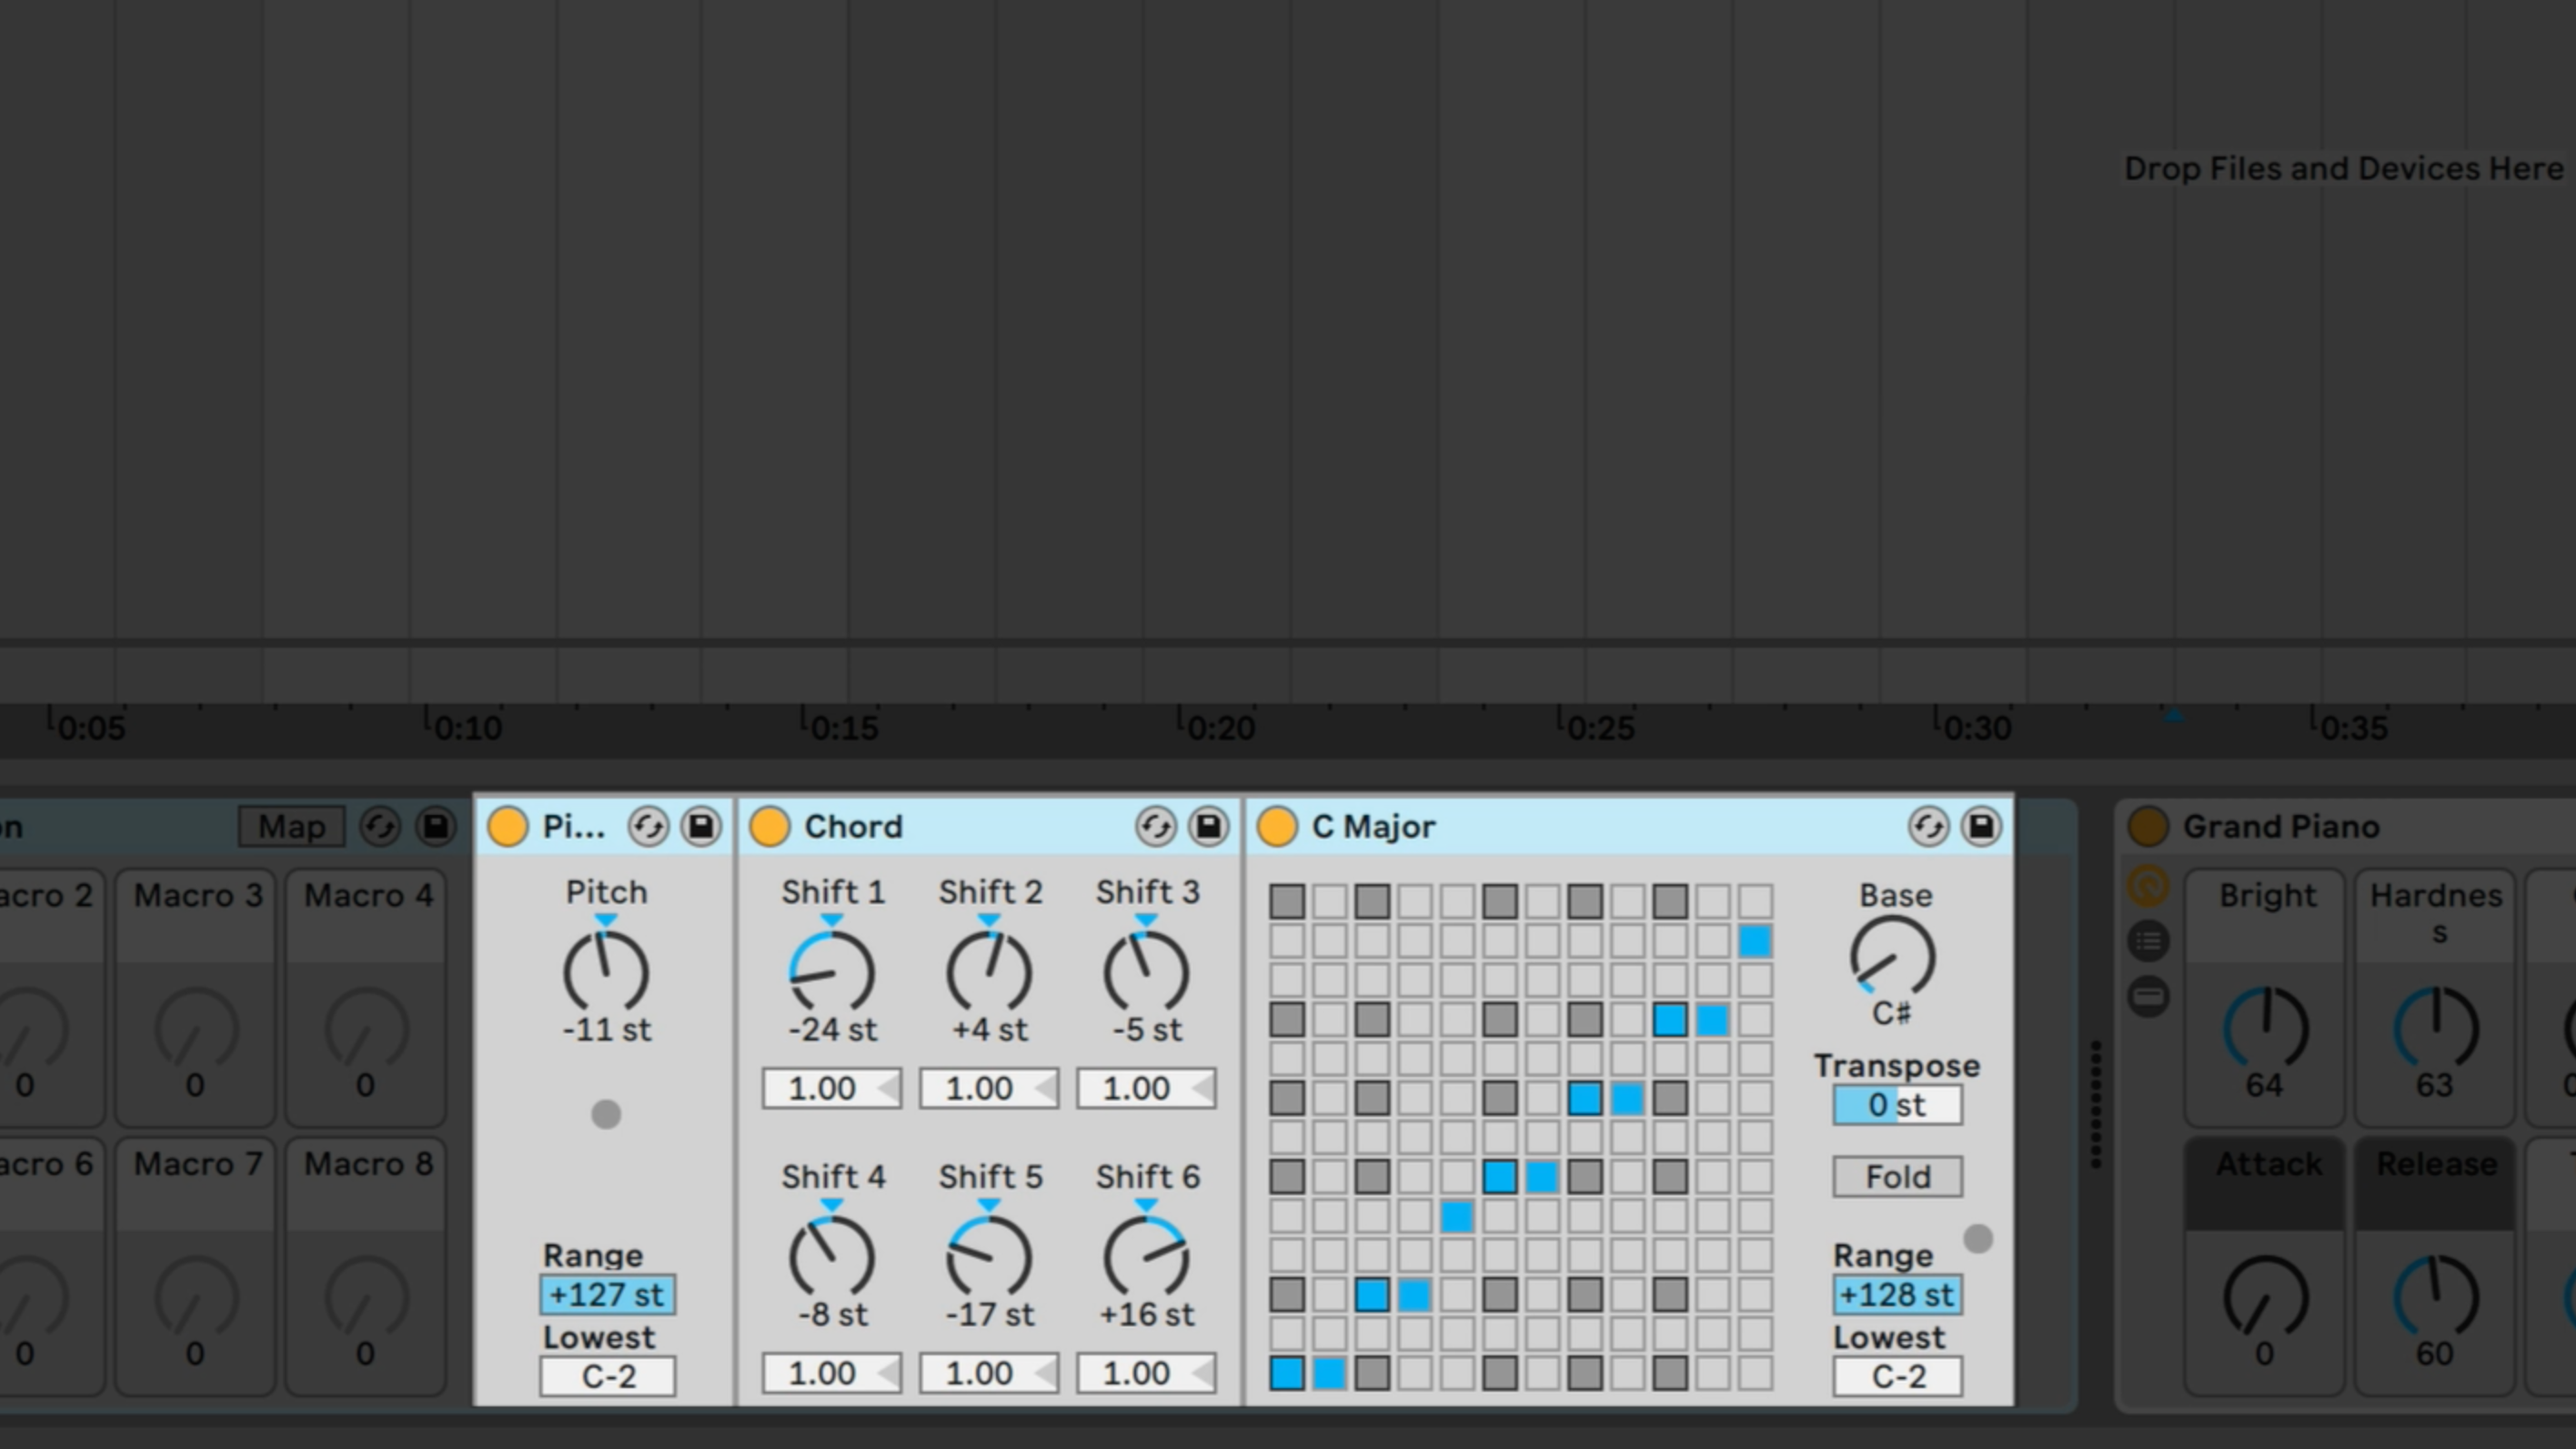
Task: Click the stepper arrow beside Shift 6 value
Action: [1199, 1373]
